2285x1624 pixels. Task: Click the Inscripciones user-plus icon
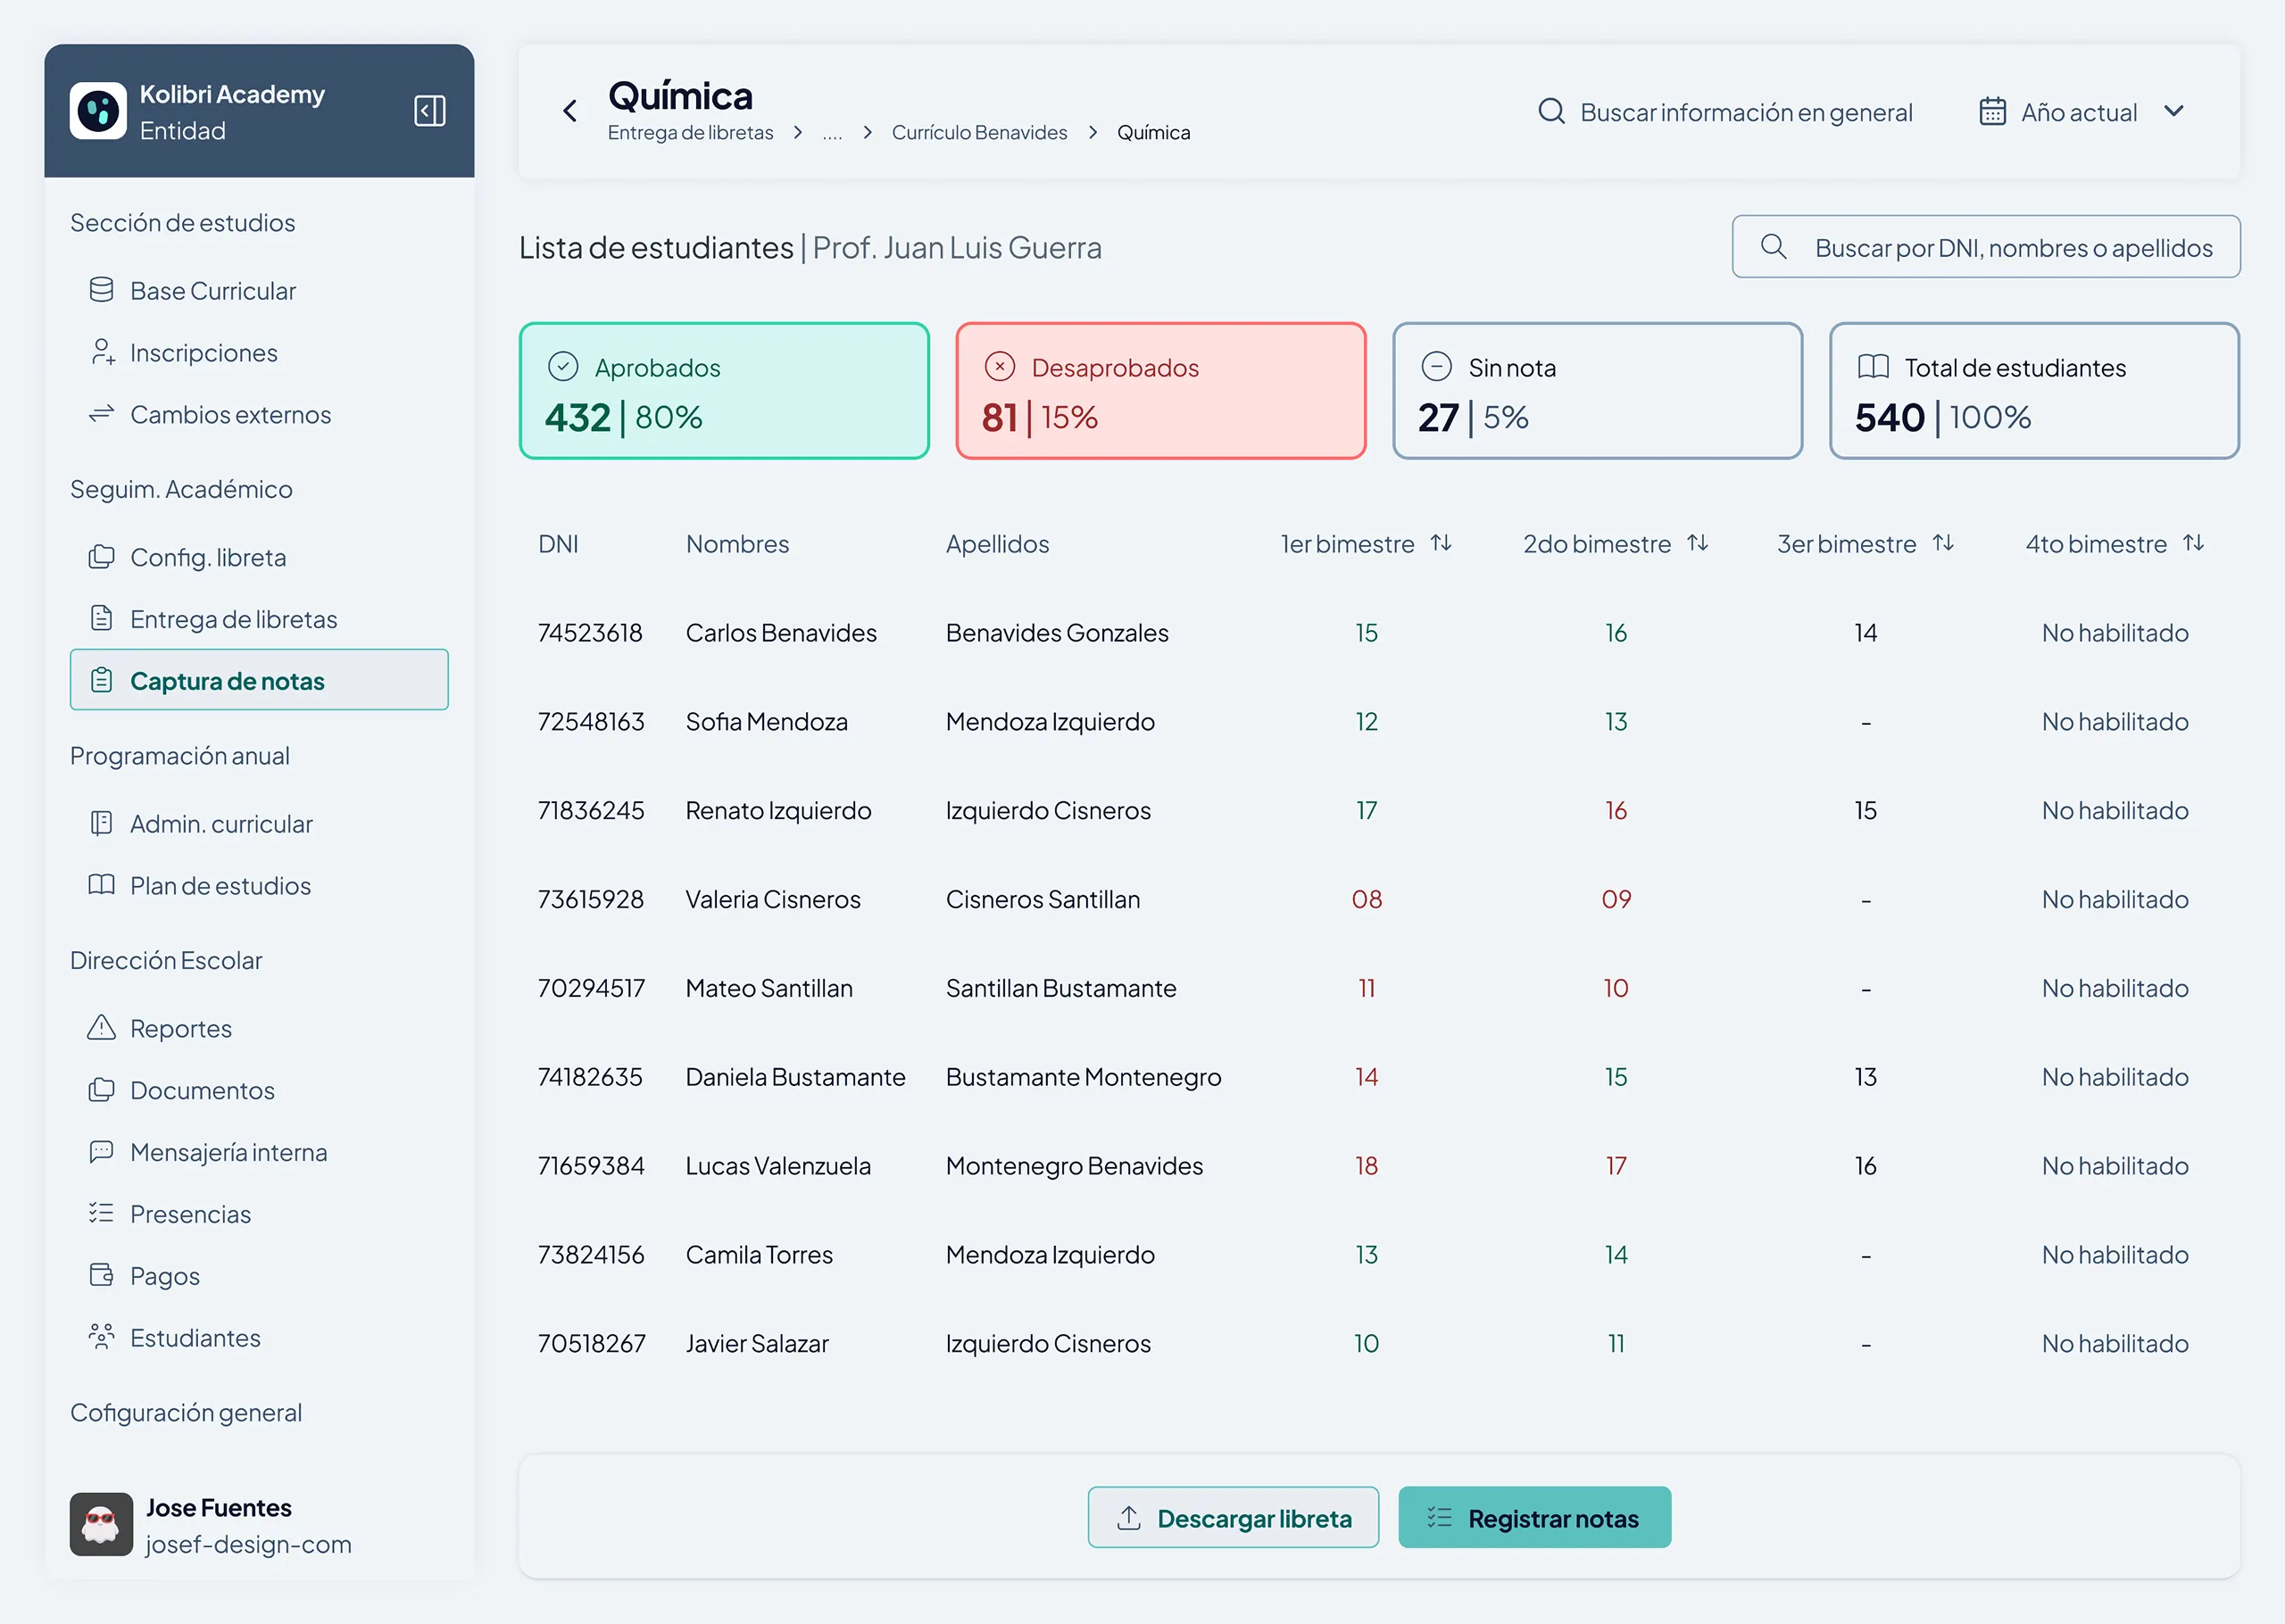pyautogui.click(x=102, y=352)
